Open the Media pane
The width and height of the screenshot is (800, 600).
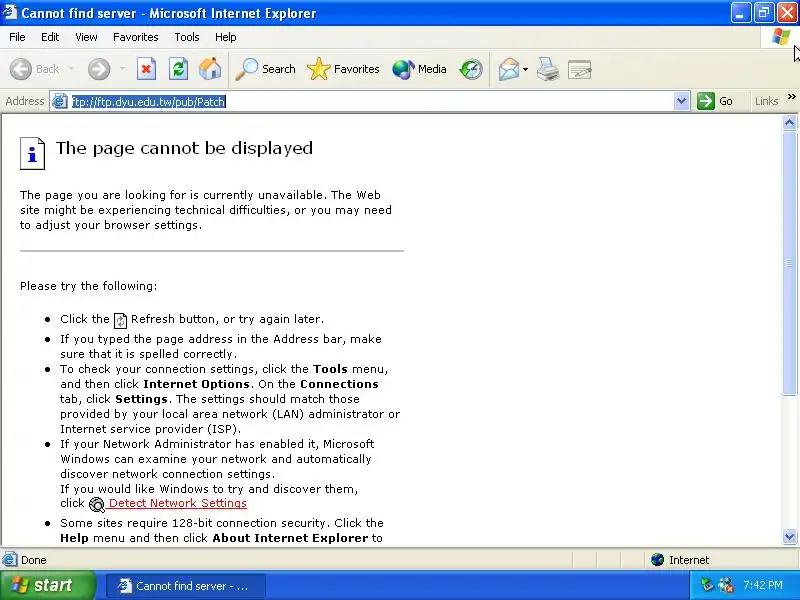tap(419, 69)
